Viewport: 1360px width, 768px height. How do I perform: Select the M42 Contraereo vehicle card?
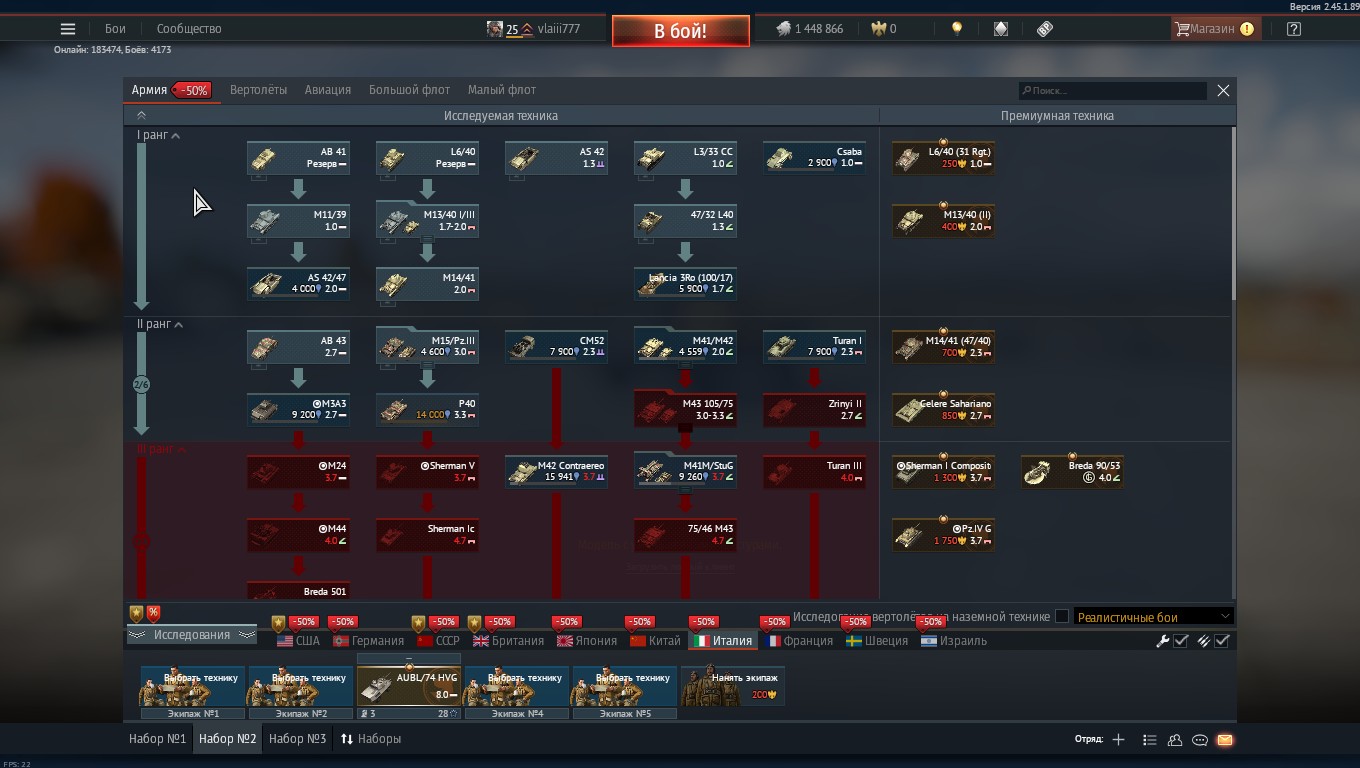(x=556, y=472)
